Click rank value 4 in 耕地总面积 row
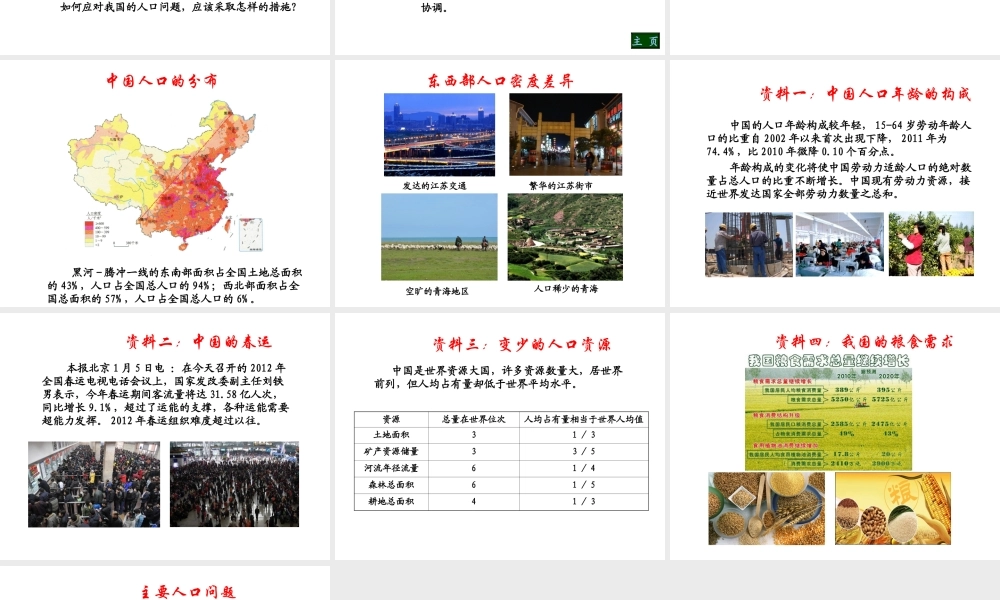Viewport: 1000px width, 600px height. 474,501
